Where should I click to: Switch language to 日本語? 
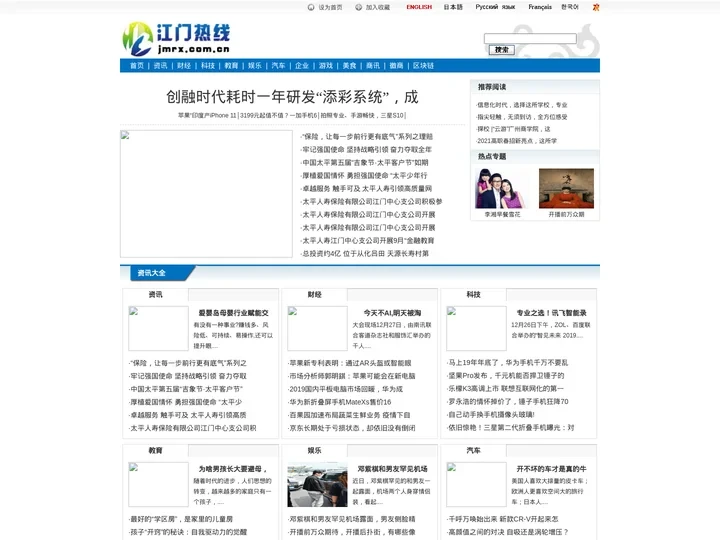pos(453,7)
